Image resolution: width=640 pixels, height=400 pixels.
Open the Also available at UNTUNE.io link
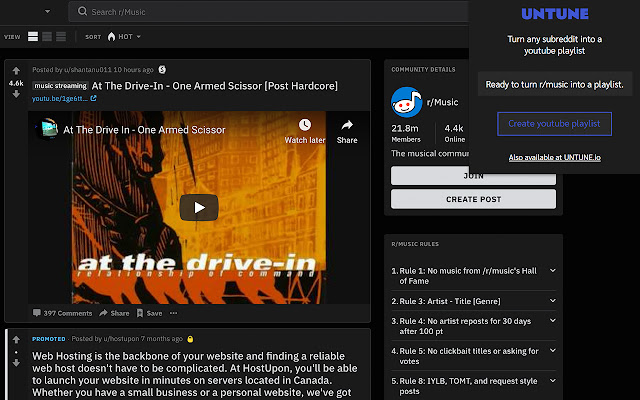click(554, 158)
